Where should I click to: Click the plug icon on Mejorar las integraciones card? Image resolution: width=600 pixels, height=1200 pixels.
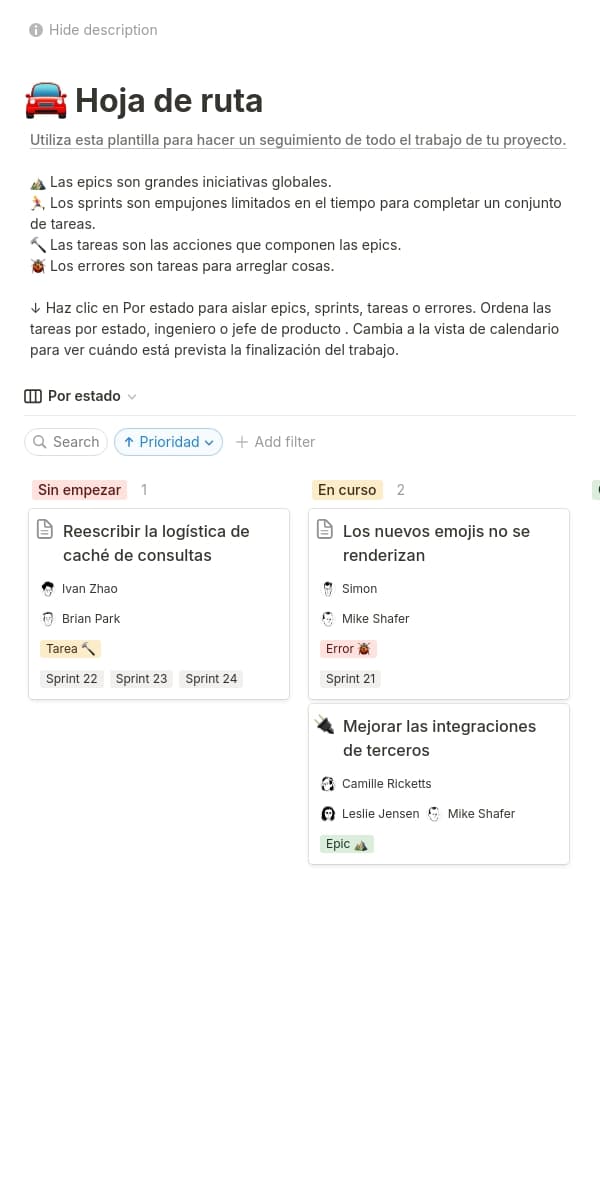pos(325,725)
